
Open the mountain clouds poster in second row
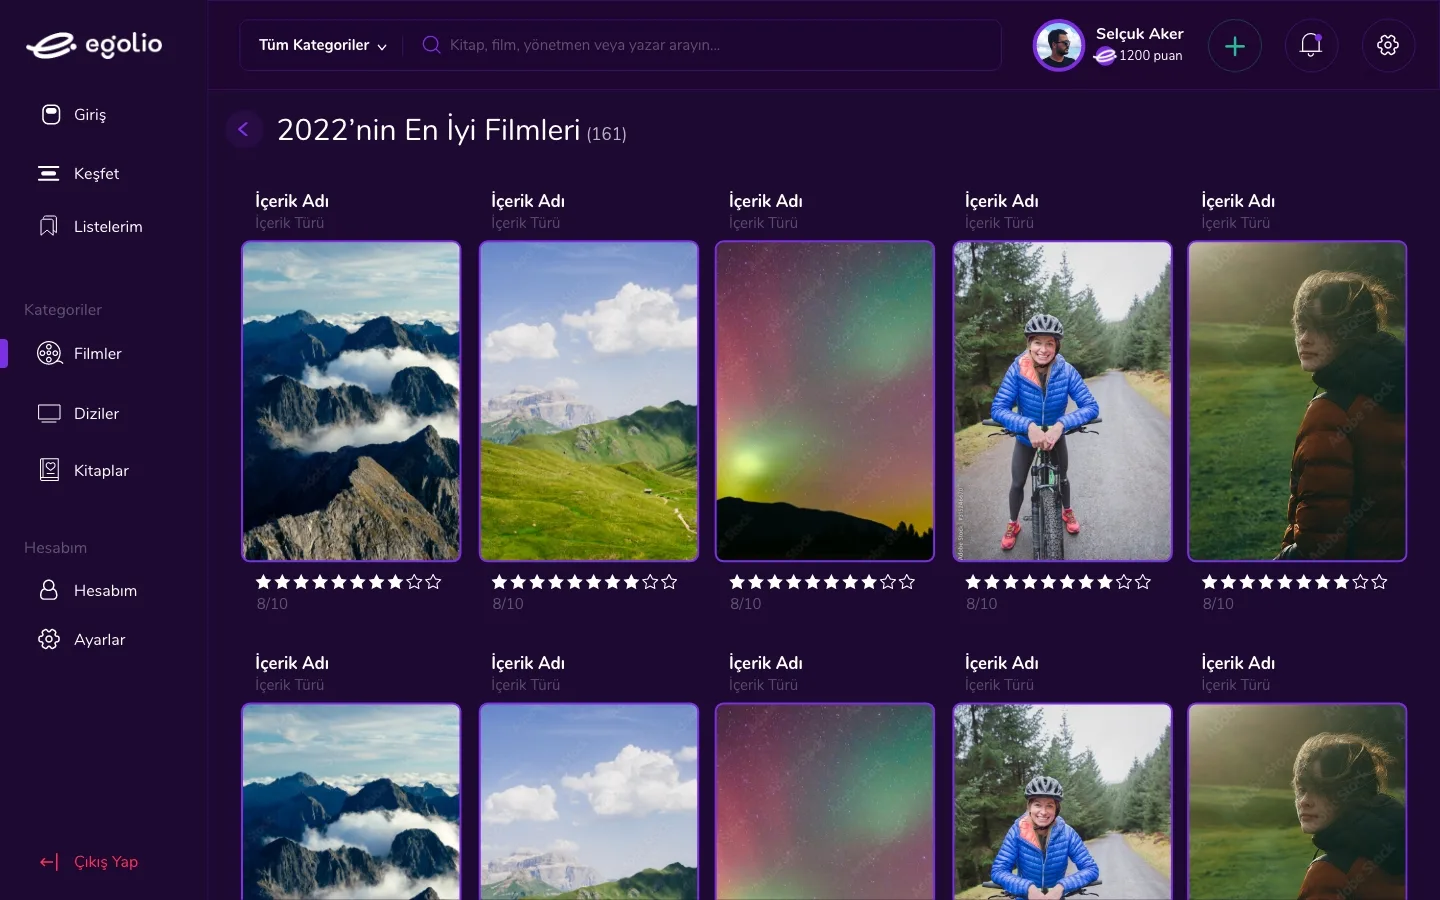click(x=351, y=802)
